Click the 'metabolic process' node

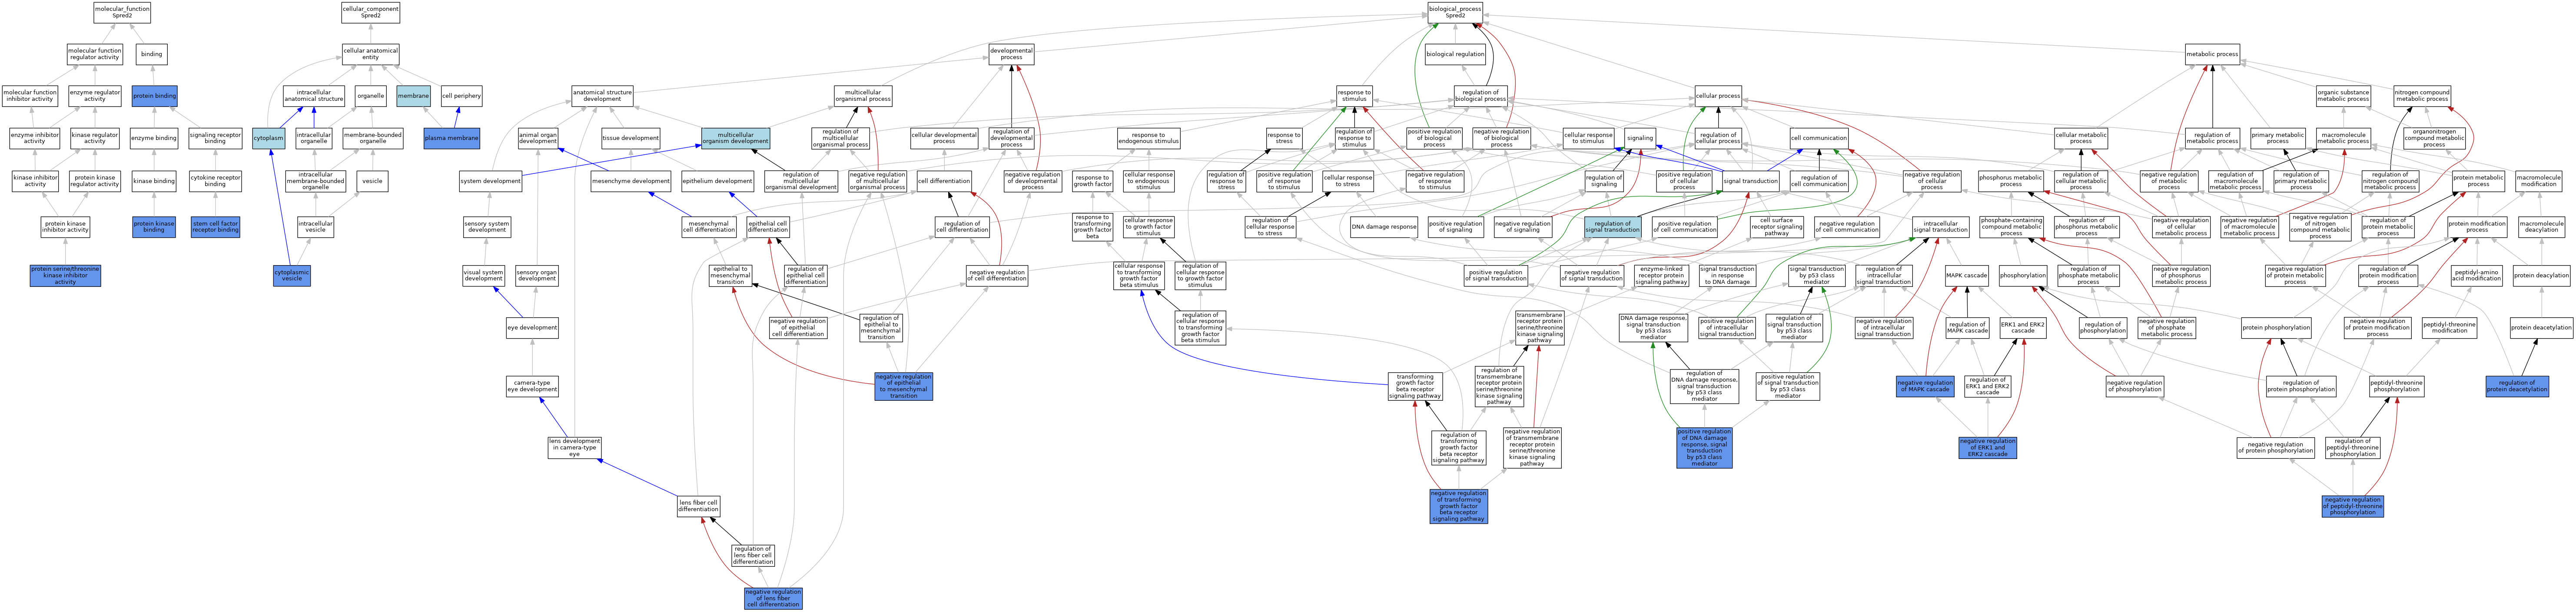[2212, 54]
